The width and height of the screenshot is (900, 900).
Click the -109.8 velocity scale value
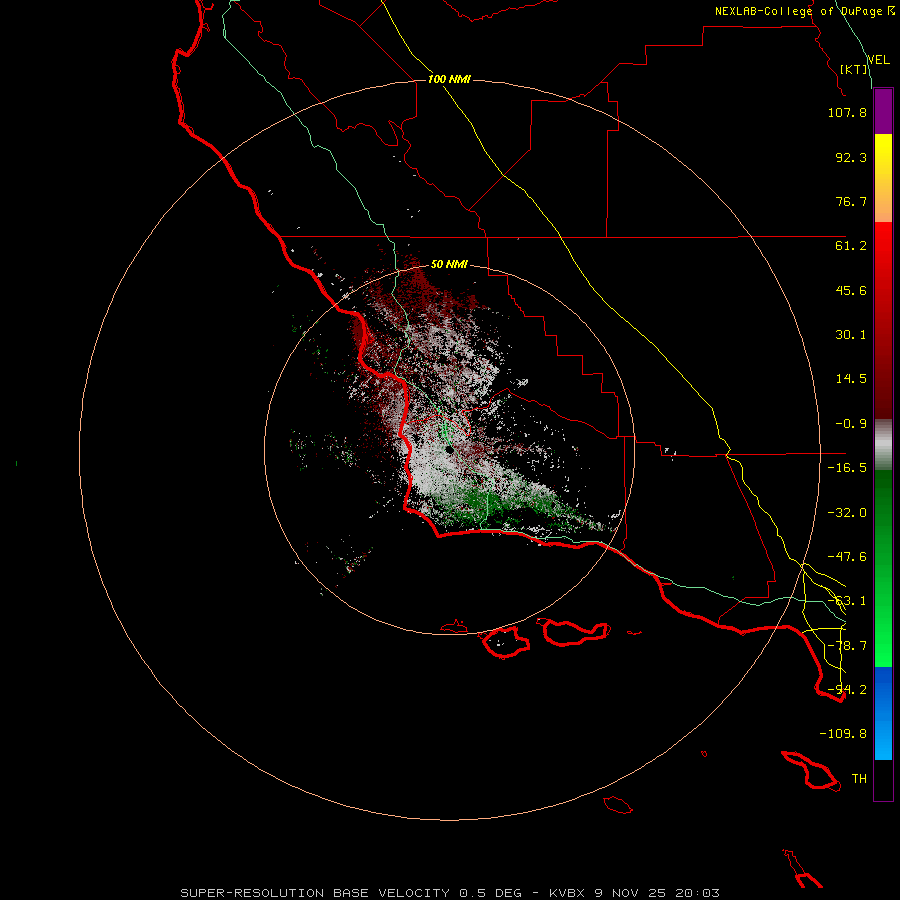point(843,734)
